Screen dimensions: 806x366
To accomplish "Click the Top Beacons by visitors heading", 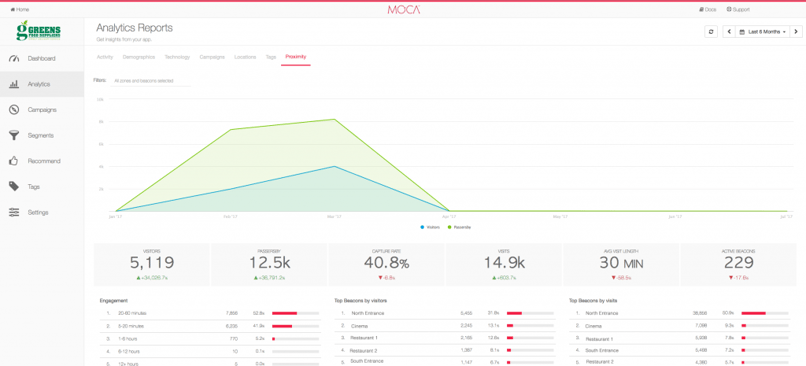I will (x=361, y=301).
